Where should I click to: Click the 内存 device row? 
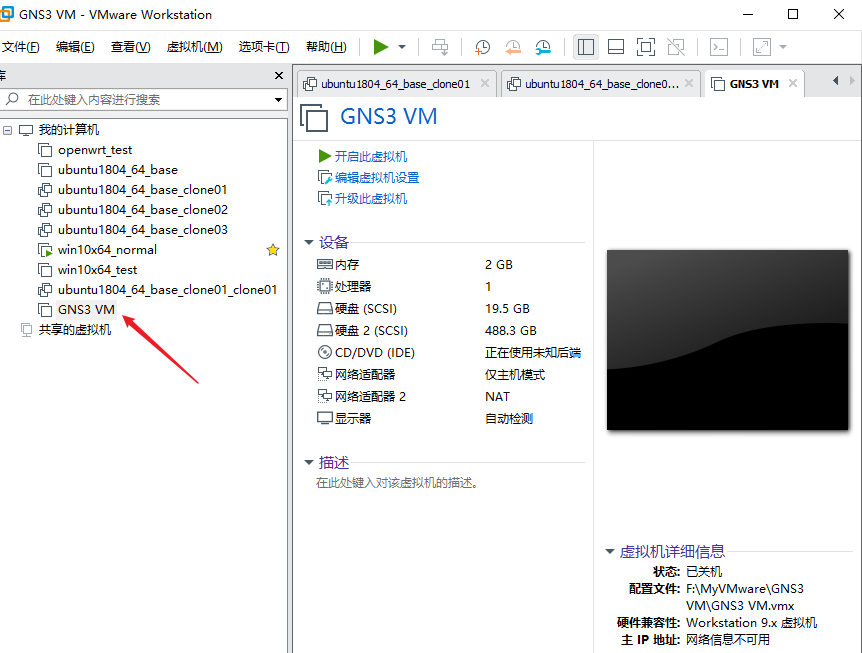pyautogui.click(x=450, y=264)
